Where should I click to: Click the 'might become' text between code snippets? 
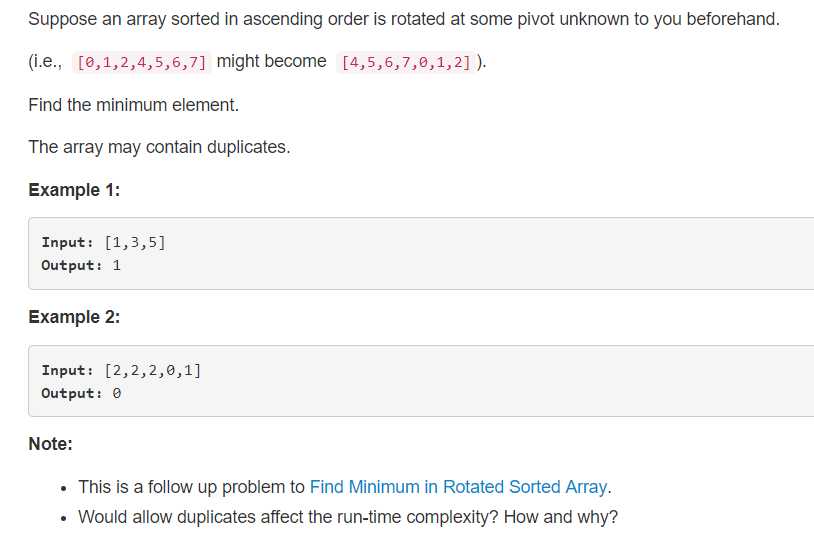(x=272, y=61)
